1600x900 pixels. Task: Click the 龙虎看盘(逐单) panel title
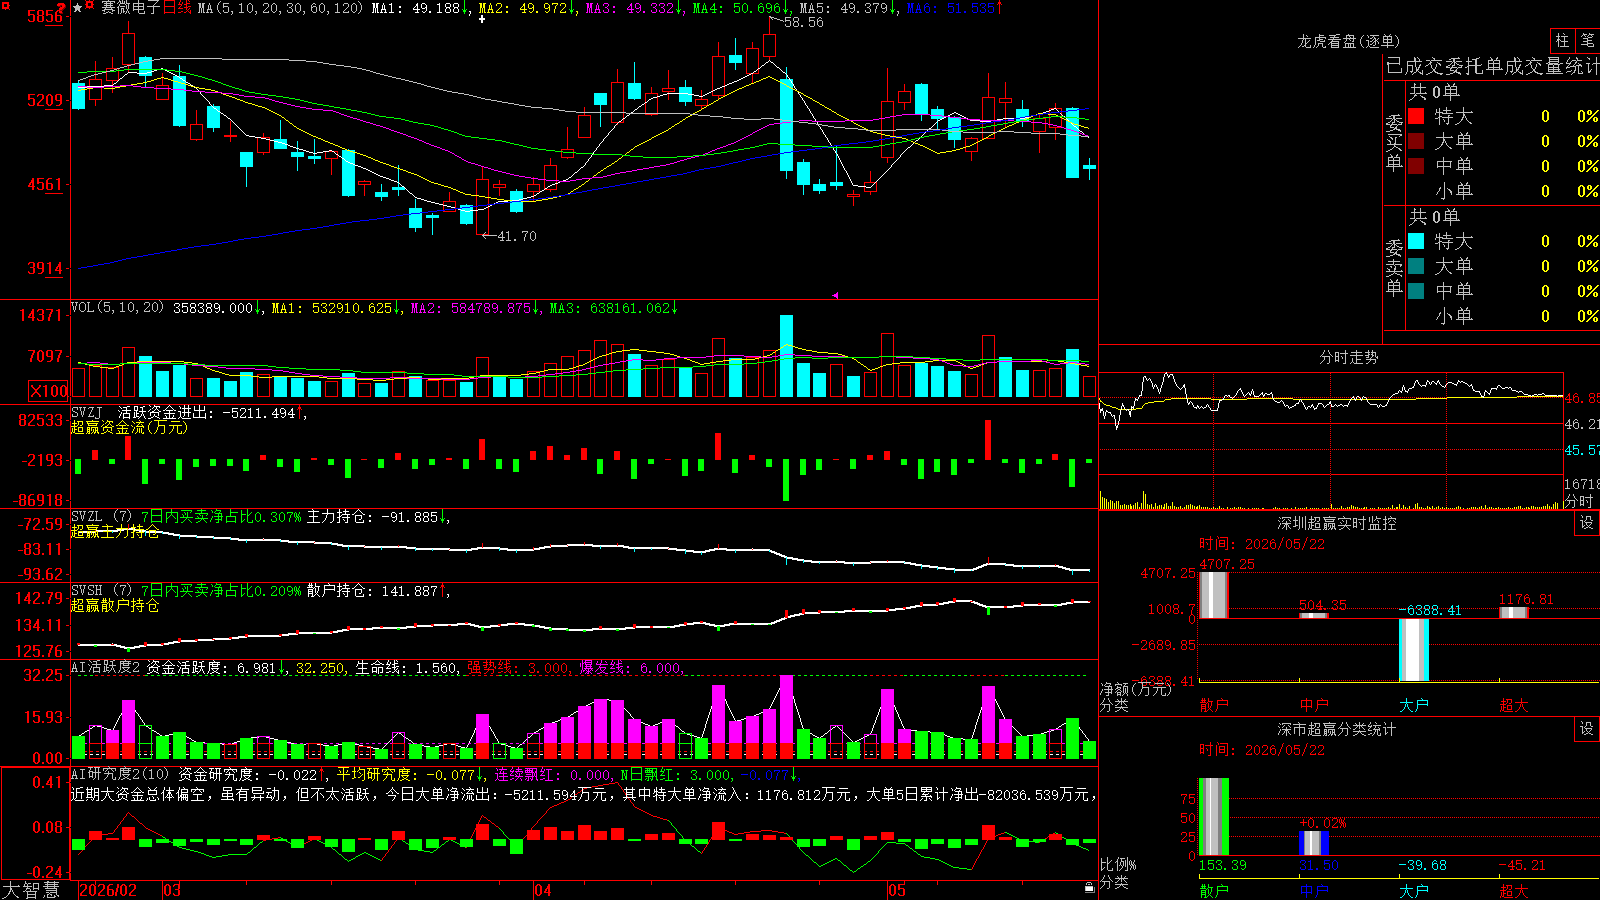tap(1349, 41)
